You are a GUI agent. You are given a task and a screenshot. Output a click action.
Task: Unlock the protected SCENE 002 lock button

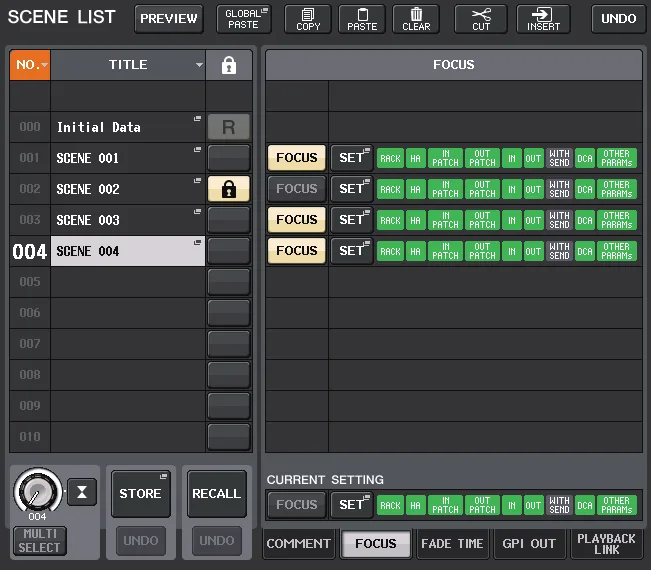(229, 189)
